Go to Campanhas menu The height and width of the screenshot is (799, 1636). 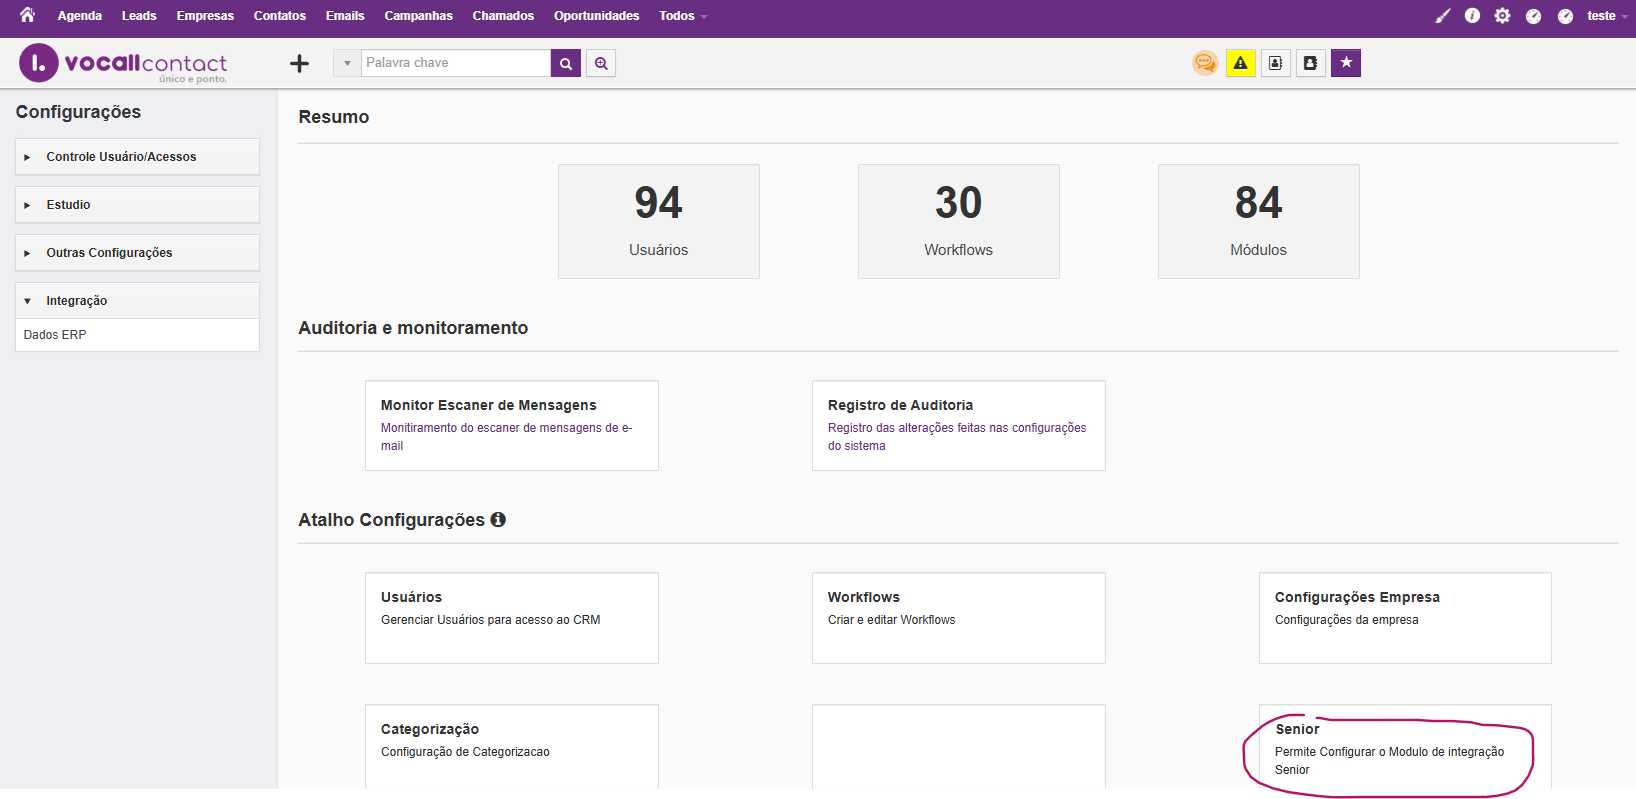418,16
